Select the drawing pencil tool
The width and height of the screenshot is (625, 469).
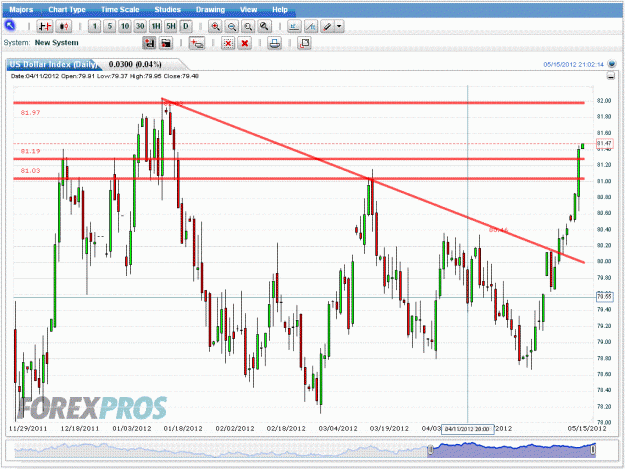coord(327,27)
